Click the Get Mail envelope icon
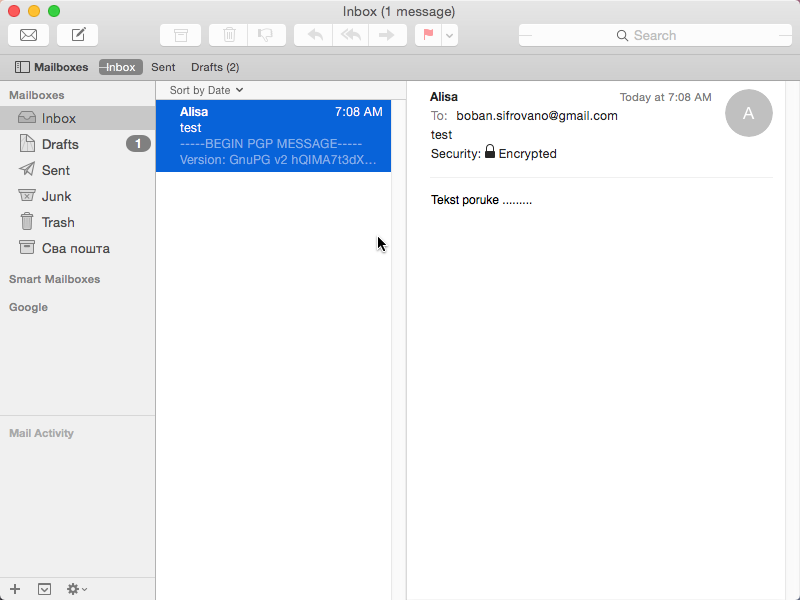Image resolution: width=800 pixels, height=600 pixels. (29, 35)
